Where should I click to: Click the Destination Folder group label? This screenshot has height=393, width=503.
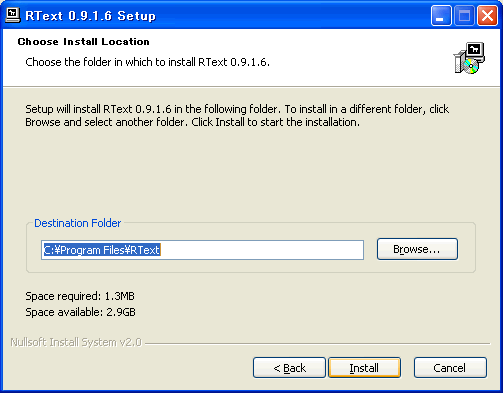tap(78, 223)
